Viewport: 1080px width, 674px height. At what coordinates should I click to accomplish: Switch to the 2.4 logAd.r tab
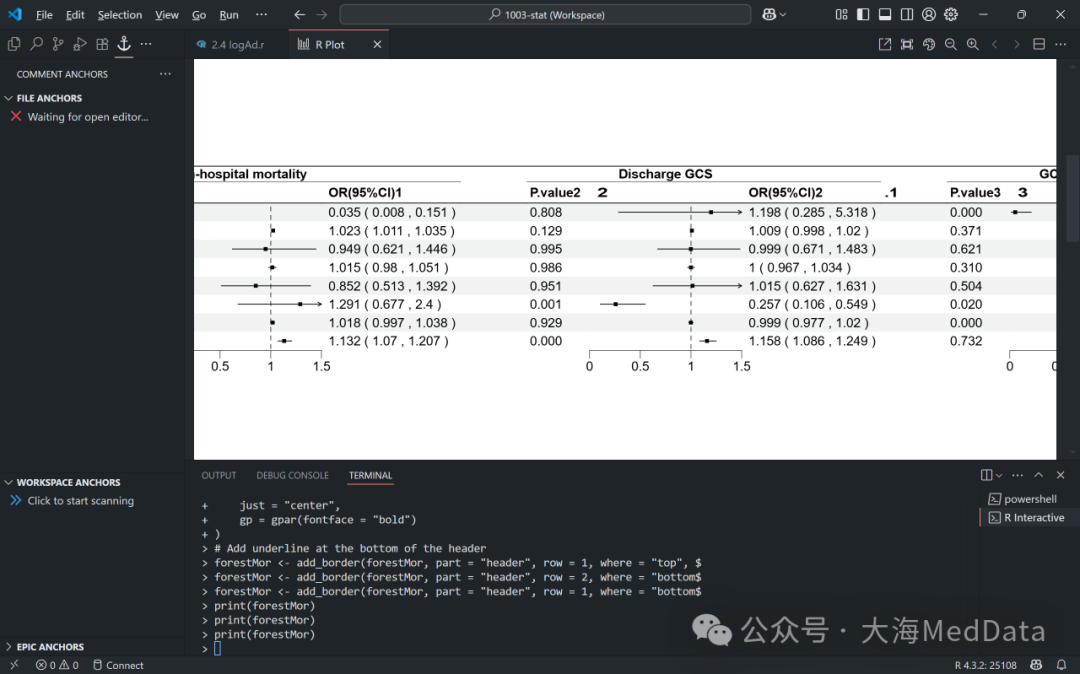(237, 44)
